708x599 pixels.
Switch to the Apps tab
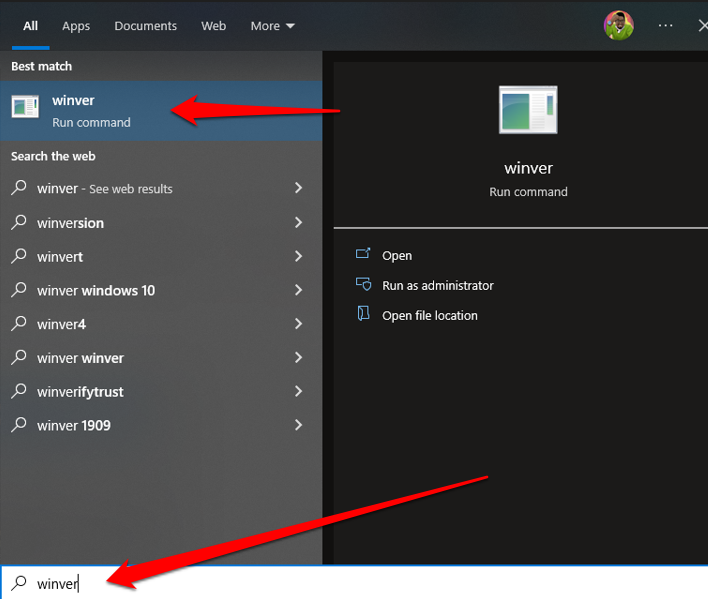click(76, 26)
